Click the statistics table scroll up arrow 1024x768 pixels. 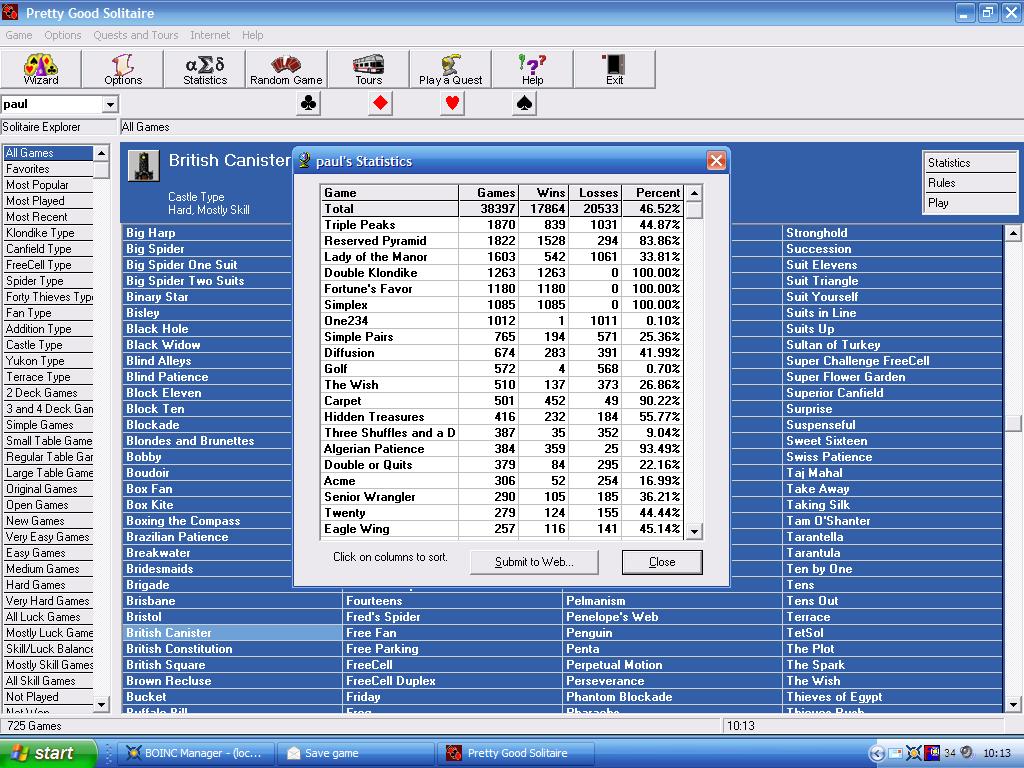694,193
